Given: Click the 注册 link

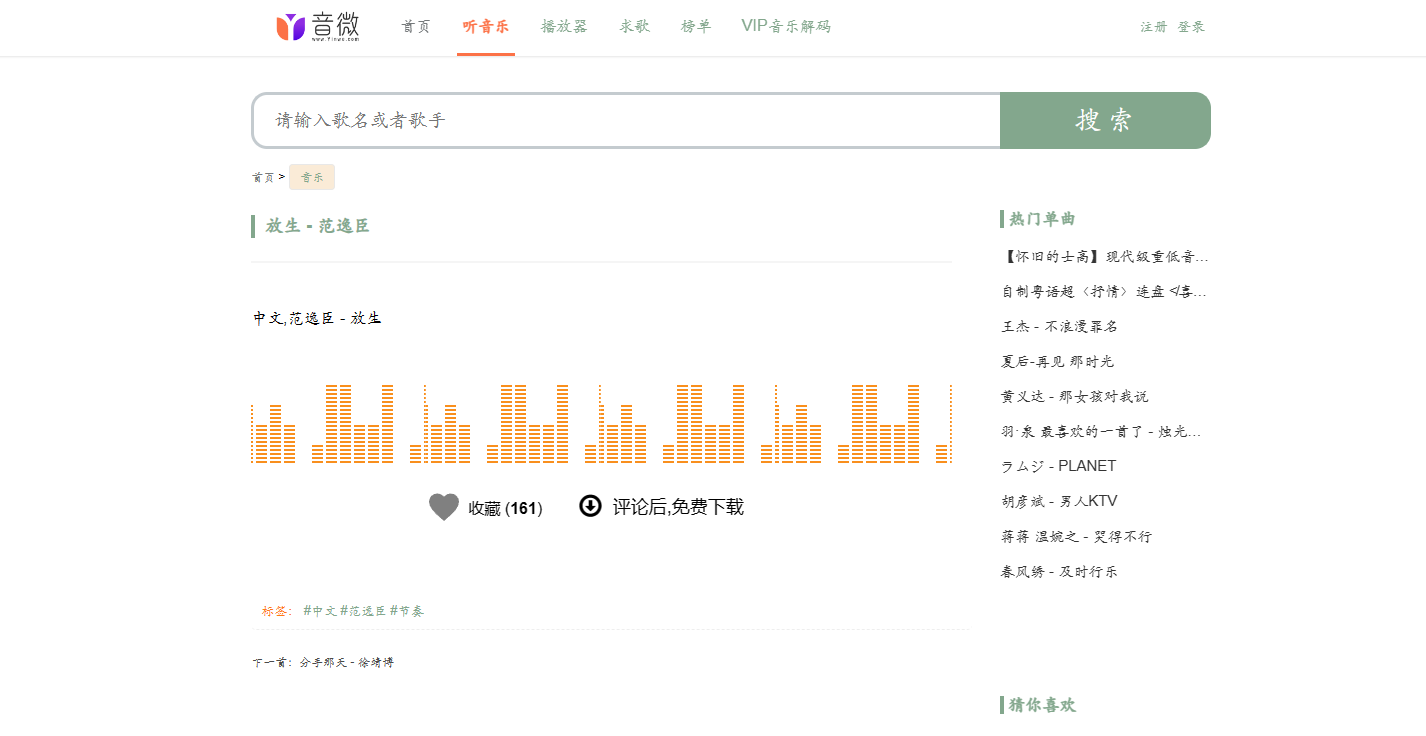Looking at the screenshot, I should 1153,27.
